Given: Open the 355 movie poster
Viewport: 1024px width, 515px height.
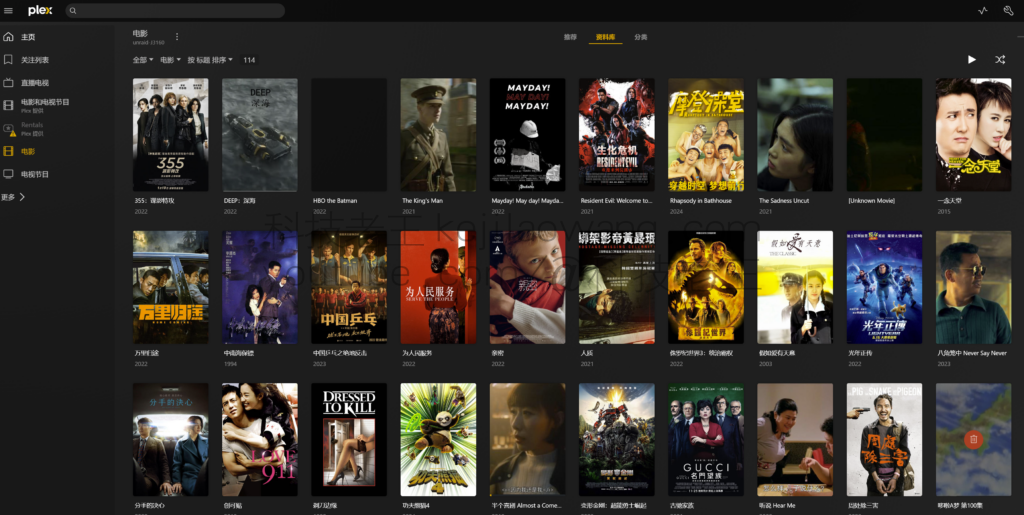Looking at the screenshot, I should pos(170,135).
